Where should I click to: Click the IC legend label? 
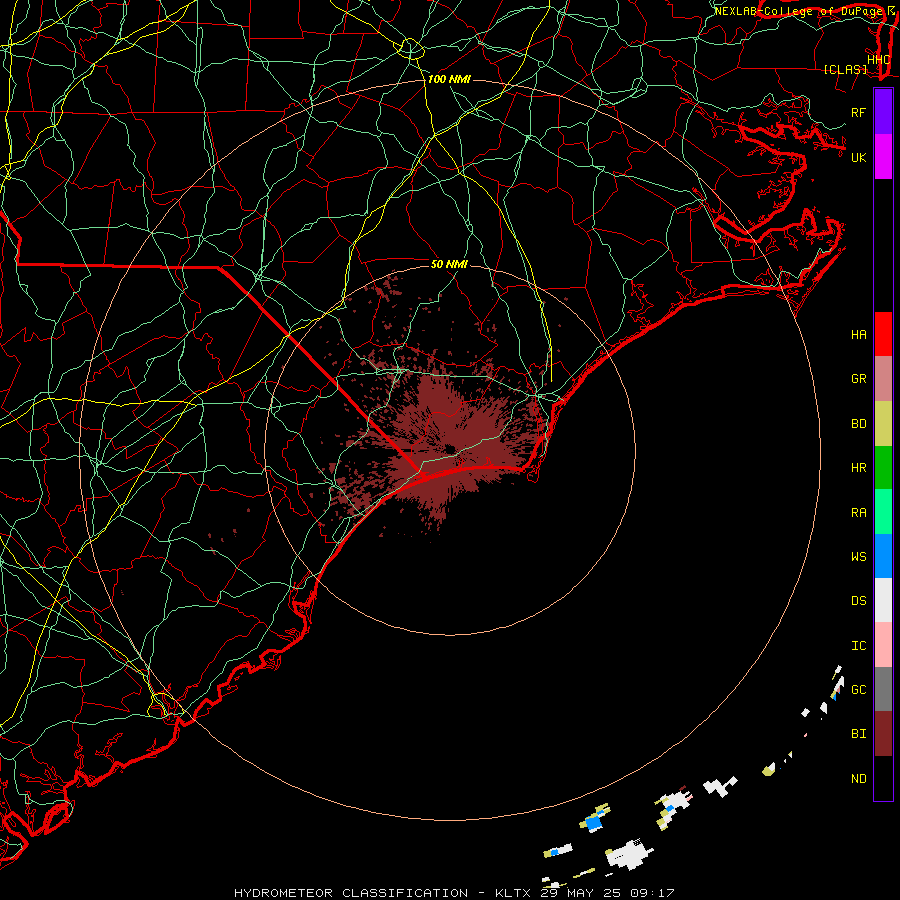pyautogui.click(x=858, y=646)
